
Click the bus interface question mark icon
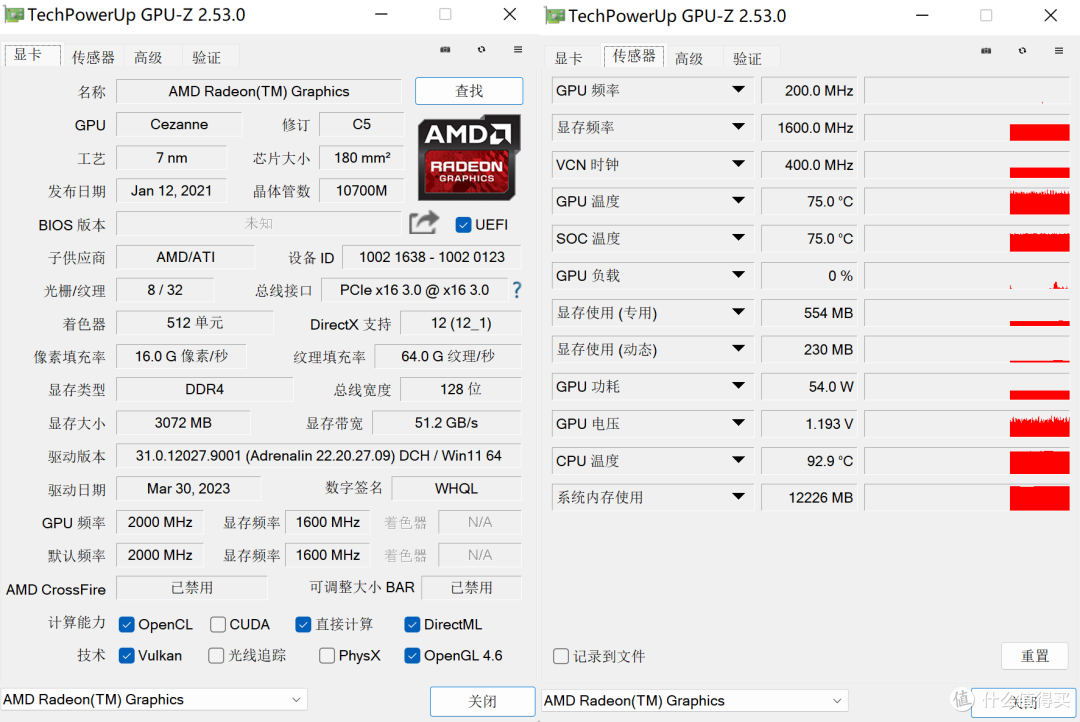[517, 290]
